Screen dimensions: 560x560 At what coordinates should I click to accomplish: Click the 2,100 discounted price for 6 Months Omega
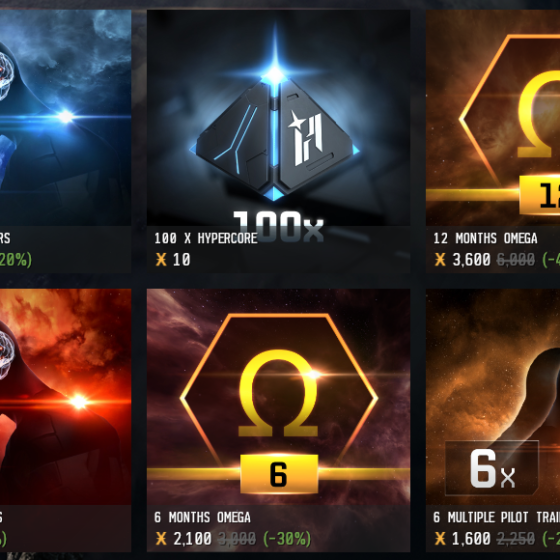192,539
